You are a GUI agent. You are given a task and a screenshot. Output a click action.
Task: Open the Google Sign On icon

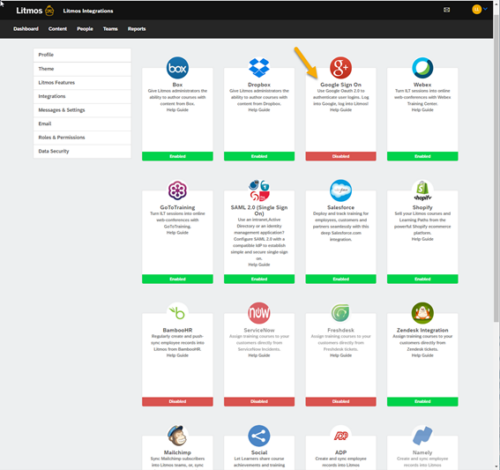341,68
